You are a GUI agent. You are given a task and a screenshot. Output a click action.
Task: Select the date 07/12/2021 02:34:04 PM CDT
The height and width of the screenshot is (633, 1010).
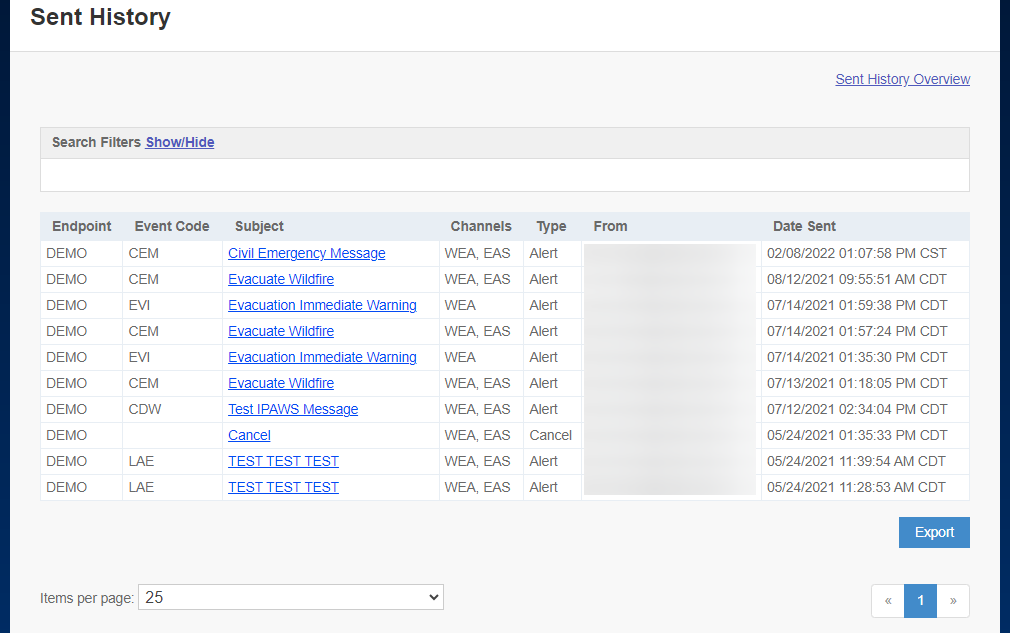coord(857,410)
